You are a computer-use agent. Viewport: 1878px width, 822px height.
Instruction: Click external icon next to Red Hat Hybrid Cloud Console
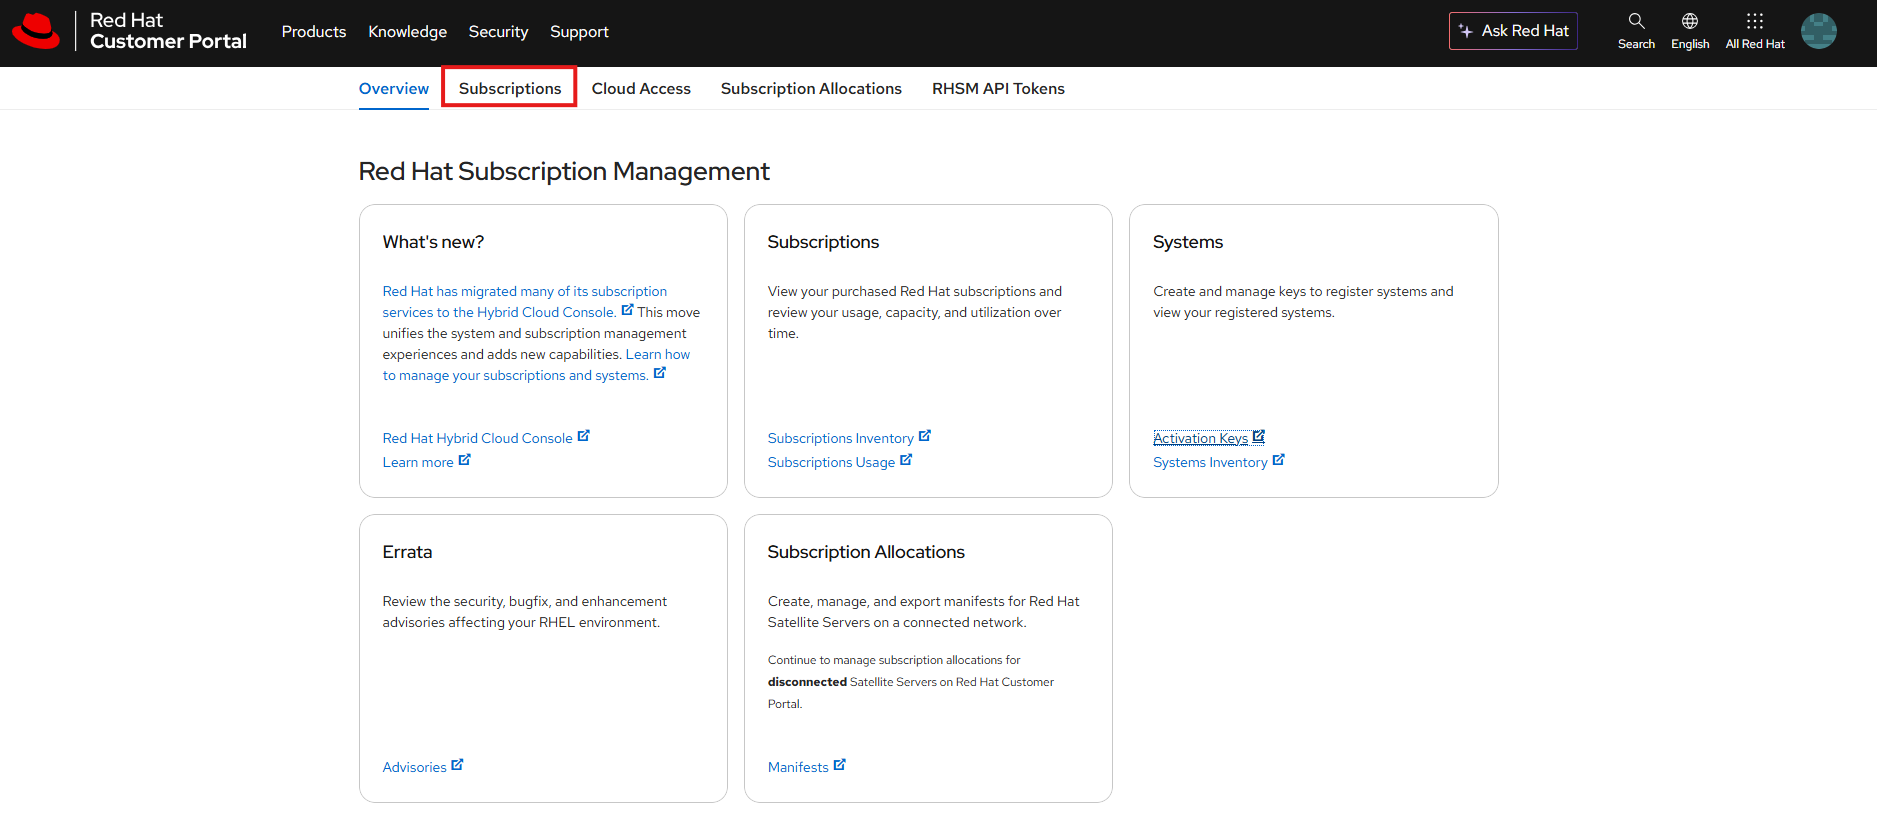pos(583,436)
